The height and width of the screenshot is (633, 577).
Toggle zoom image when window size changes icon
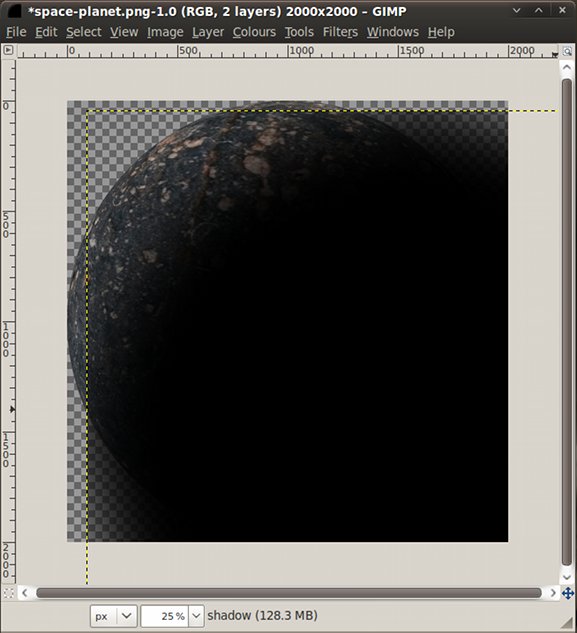[x=567, y=51]
